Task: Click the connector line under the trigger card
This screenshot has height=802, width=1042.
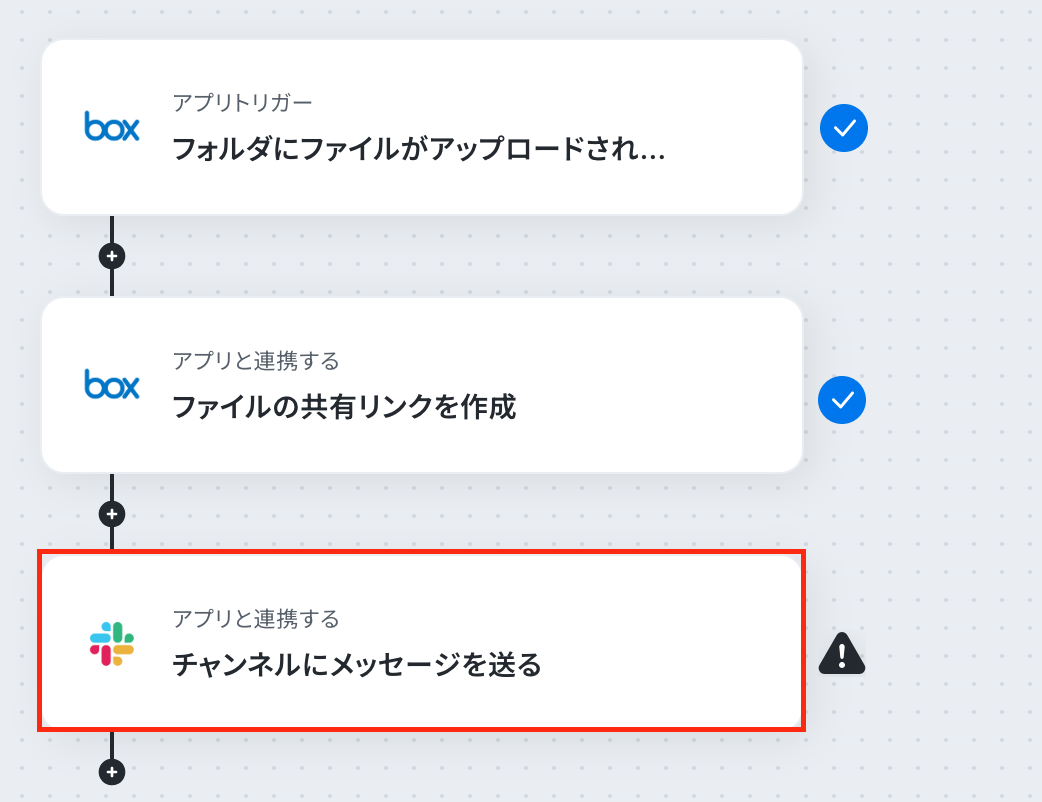Action: (x=112, y=229)
